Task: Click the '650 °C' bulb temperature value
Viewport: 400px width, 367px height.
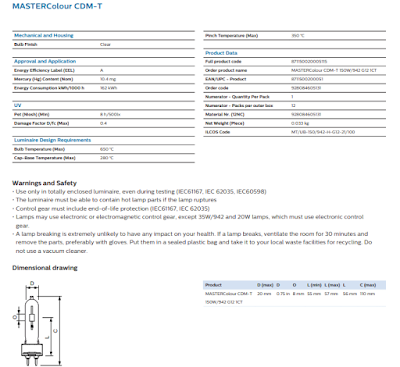Action: (x=107, y=149)
